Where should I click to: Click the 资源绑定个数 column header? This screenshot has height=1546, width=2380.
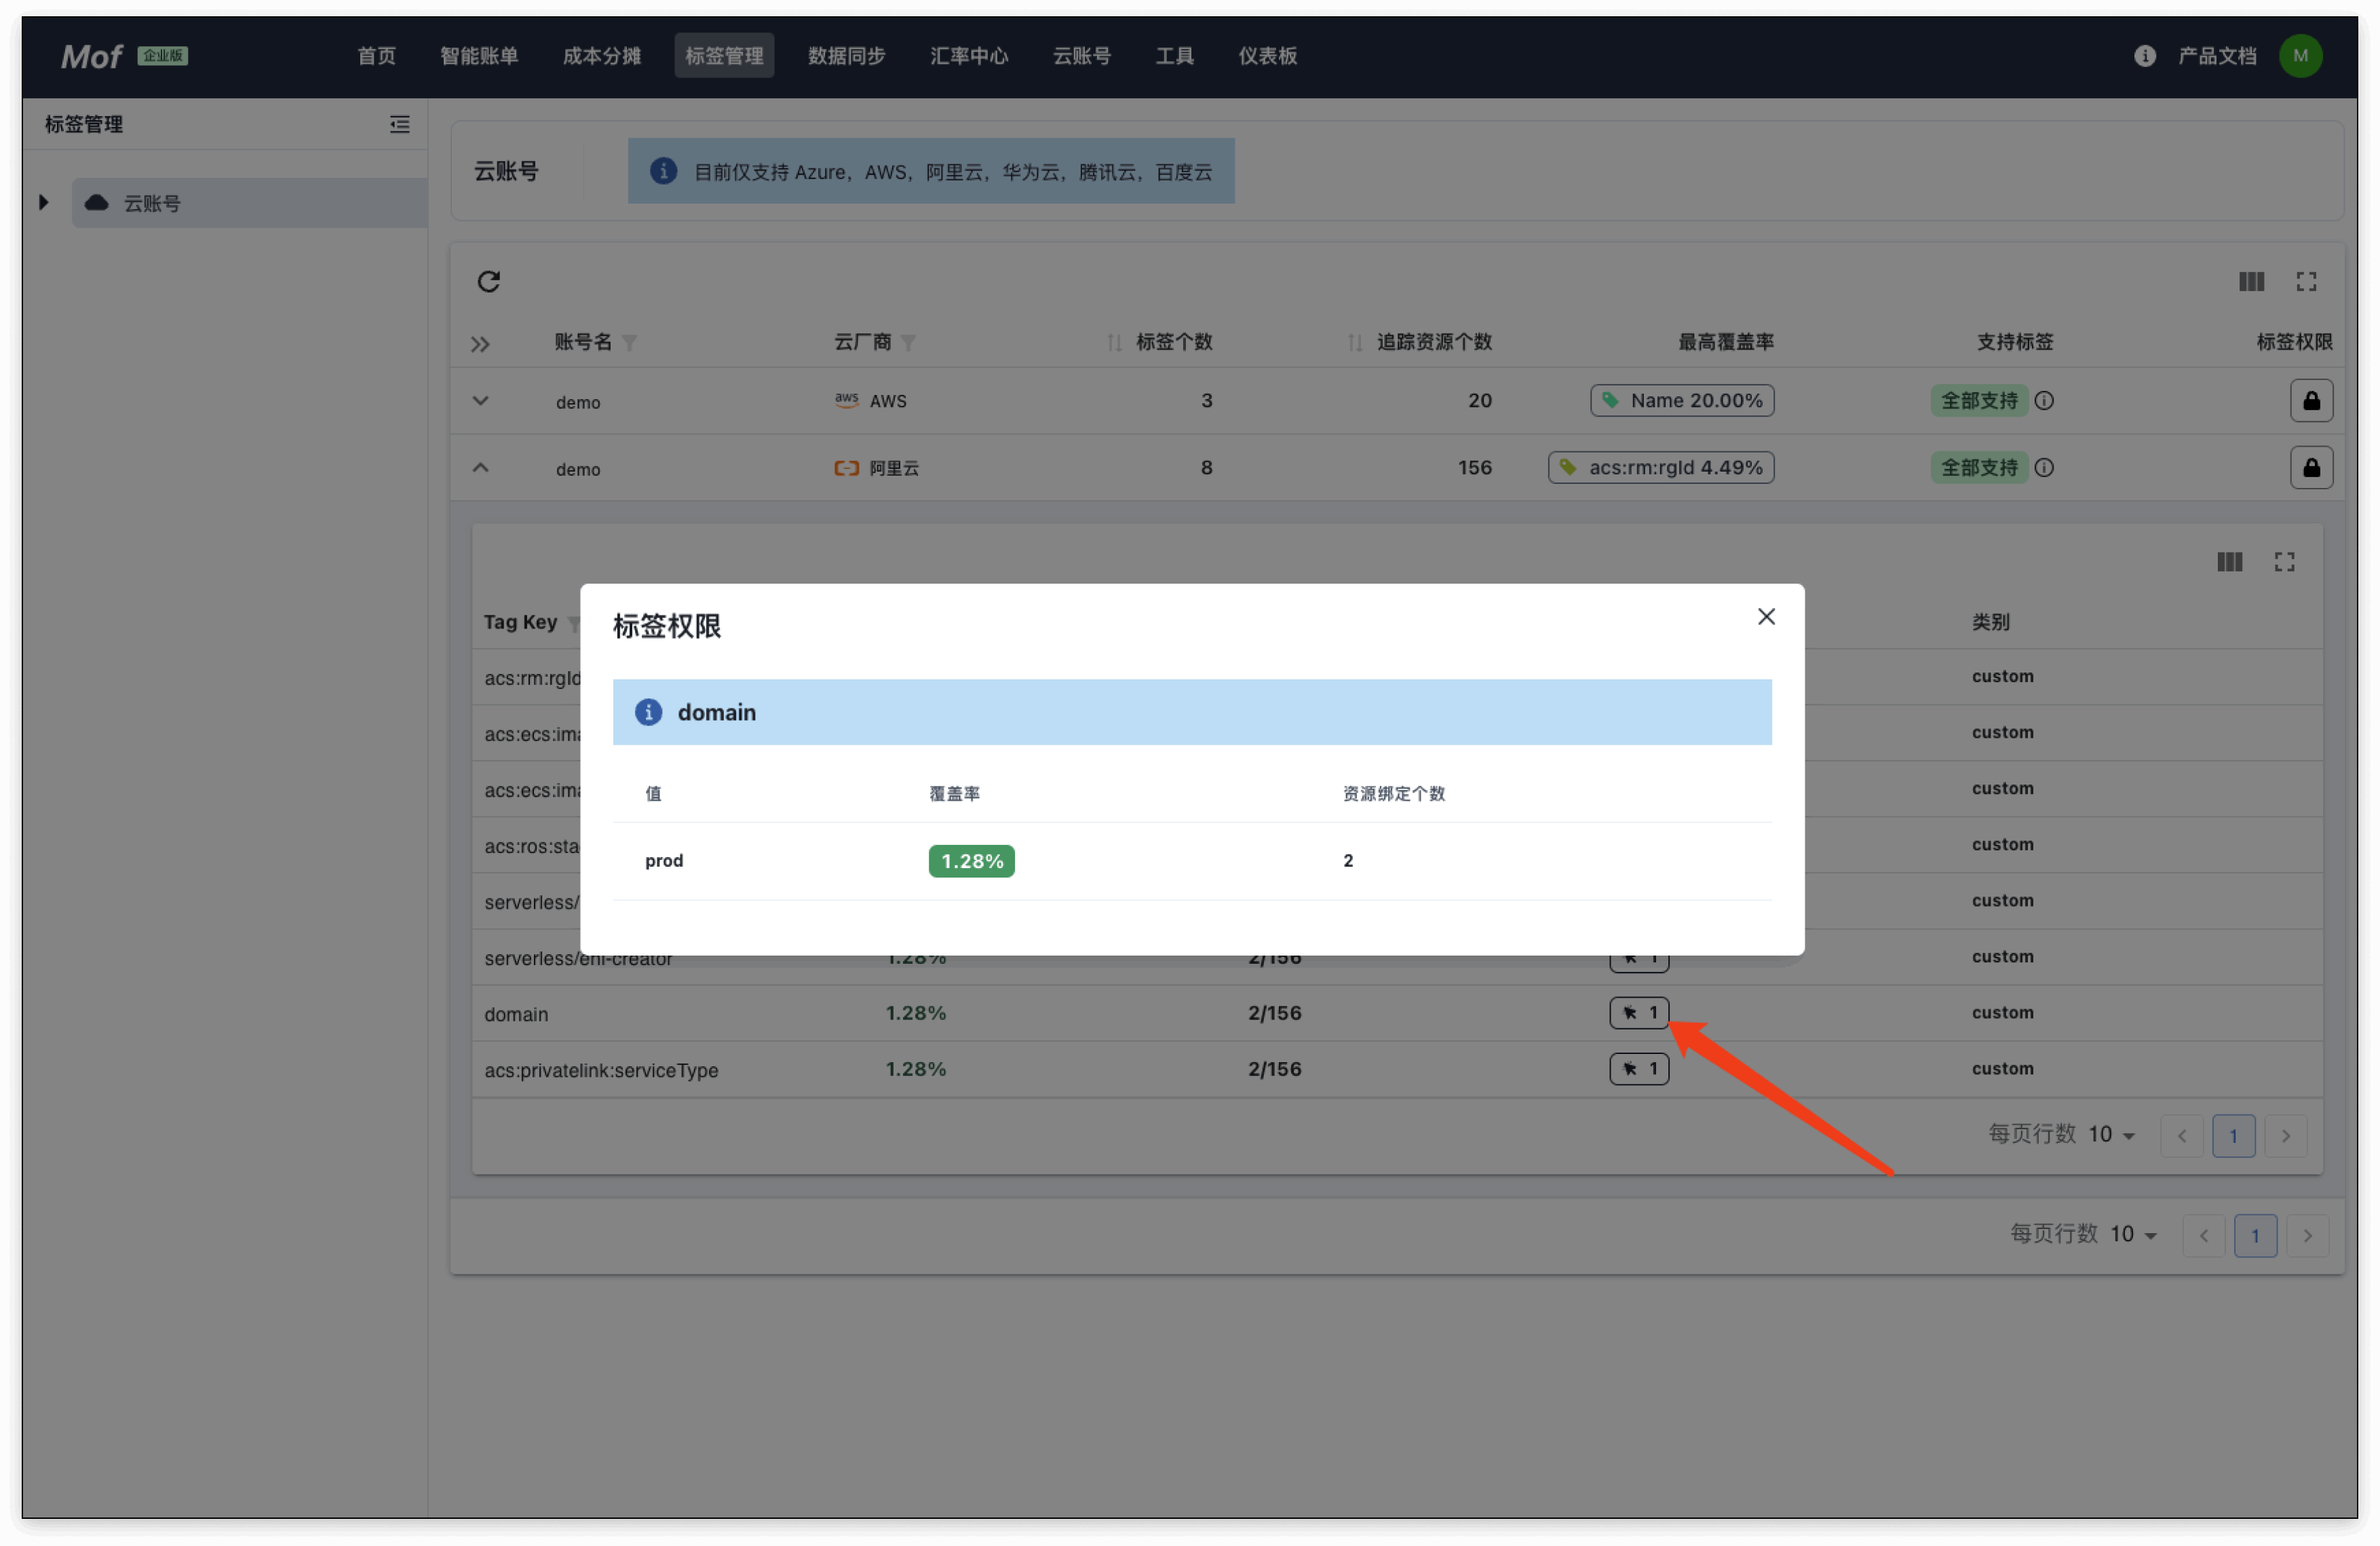pos(1393,794)
